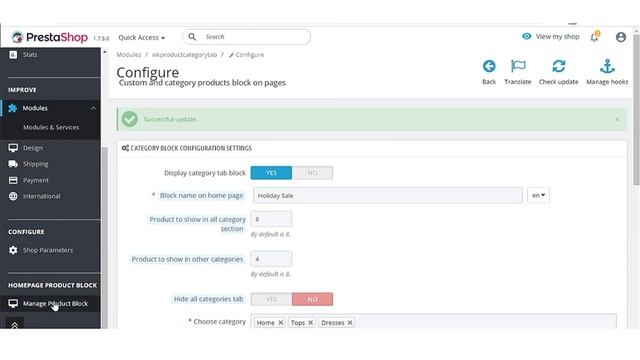Click the search magnifier icon
Viewport: 640px width, 360px height.
[x=192, y=37]
